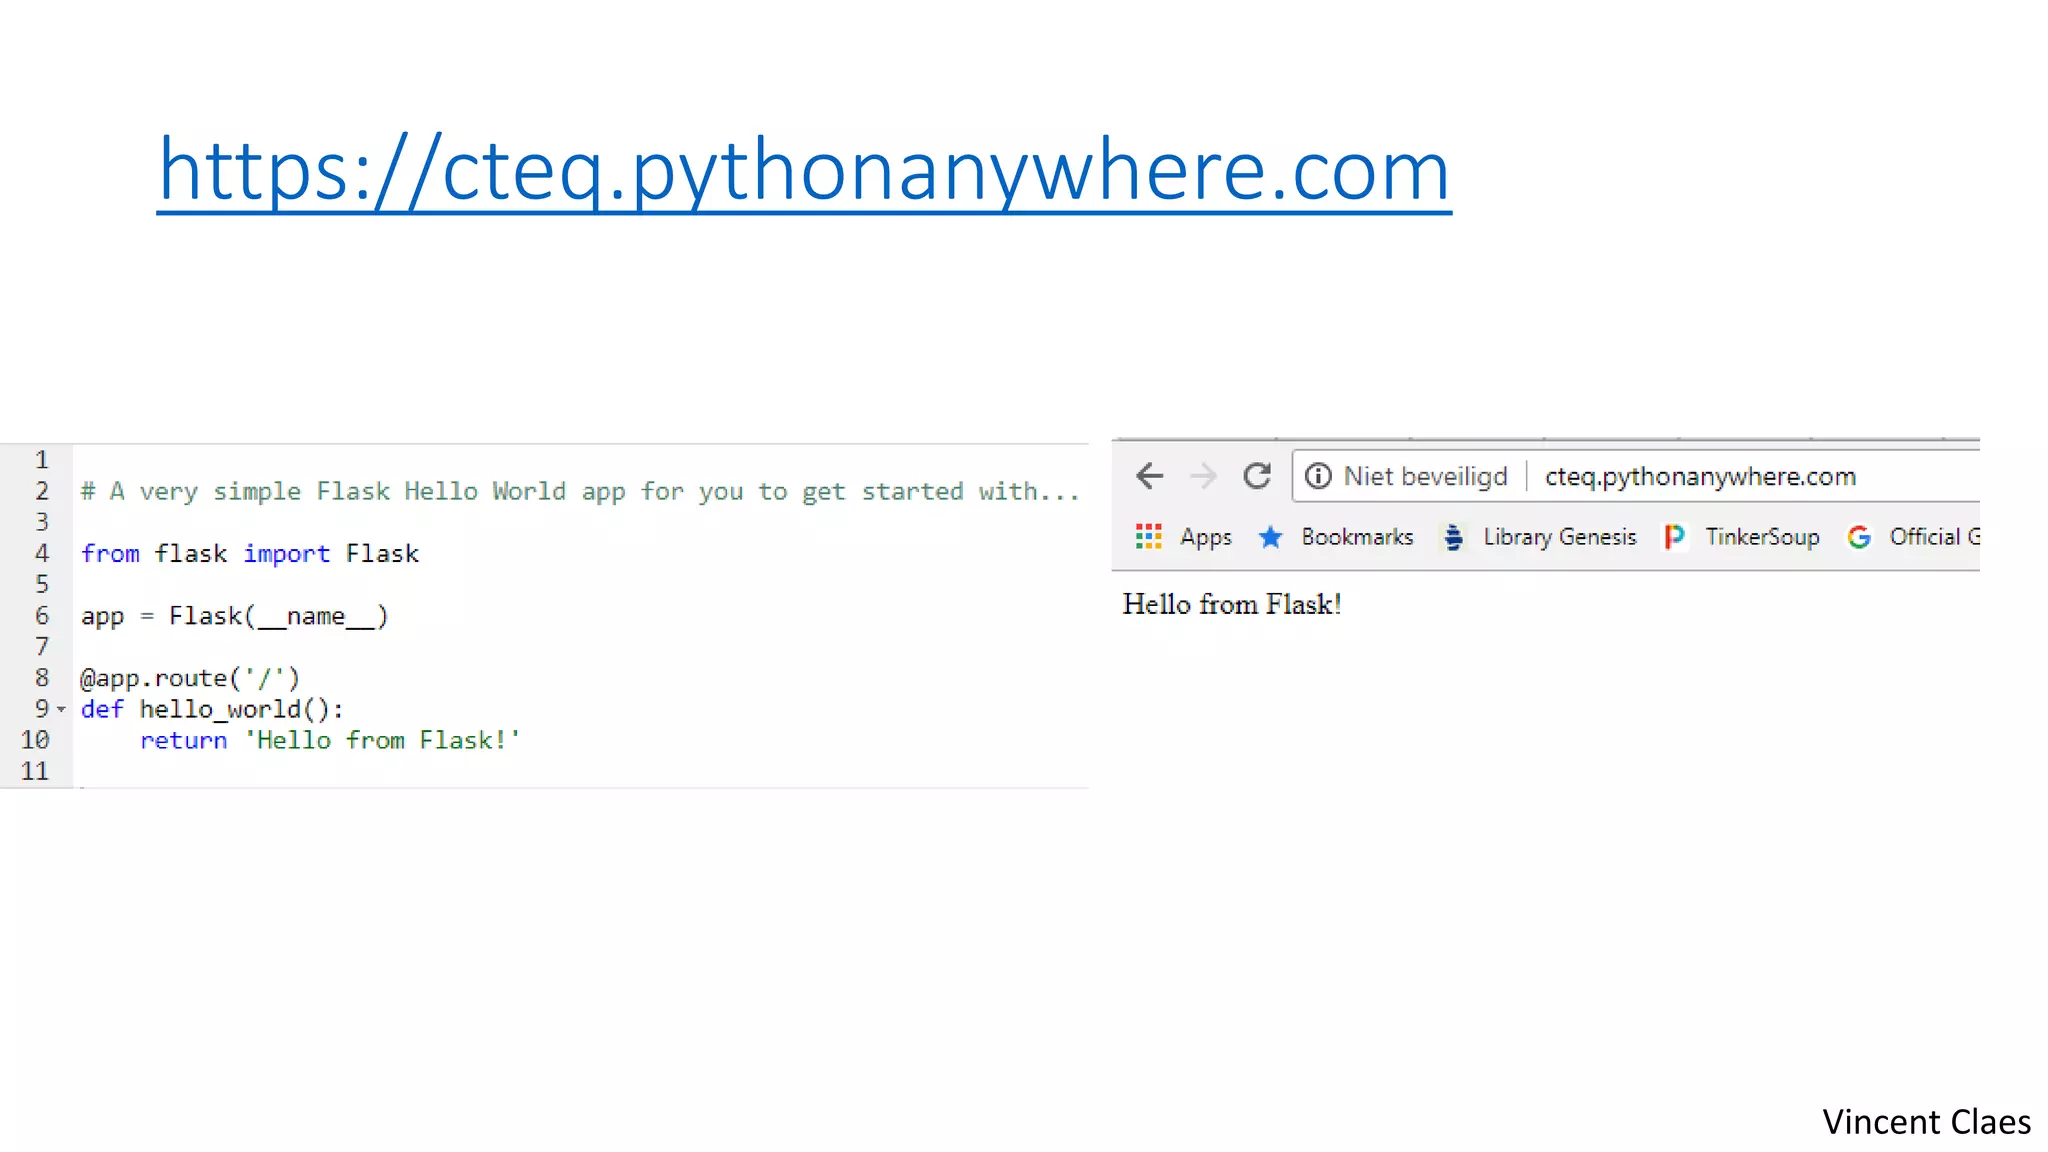
Task: Click line number 11 in gutter
Action: coord(35,771)
